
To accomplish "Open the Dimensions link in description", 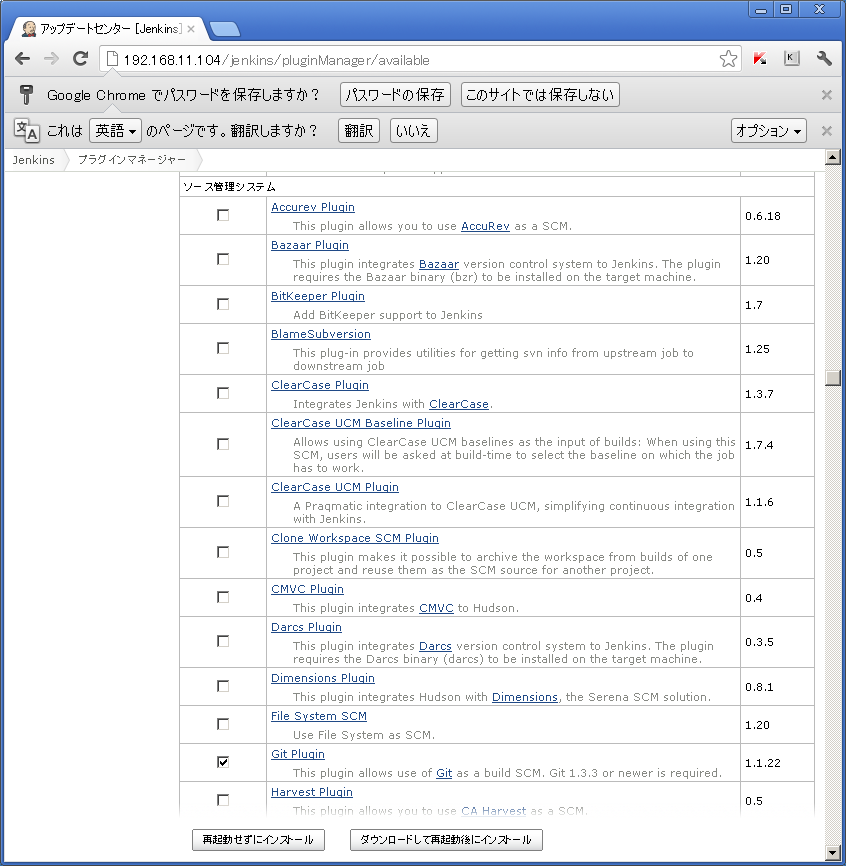I will pos(525,697).
